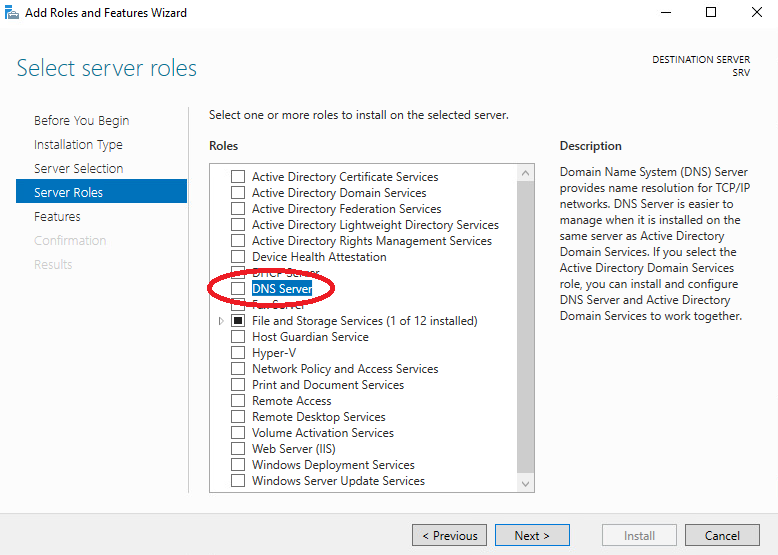Tick Volume Activation Services checkbox
The width and height of the screenshot is (778, 555).
click(238, 432)
